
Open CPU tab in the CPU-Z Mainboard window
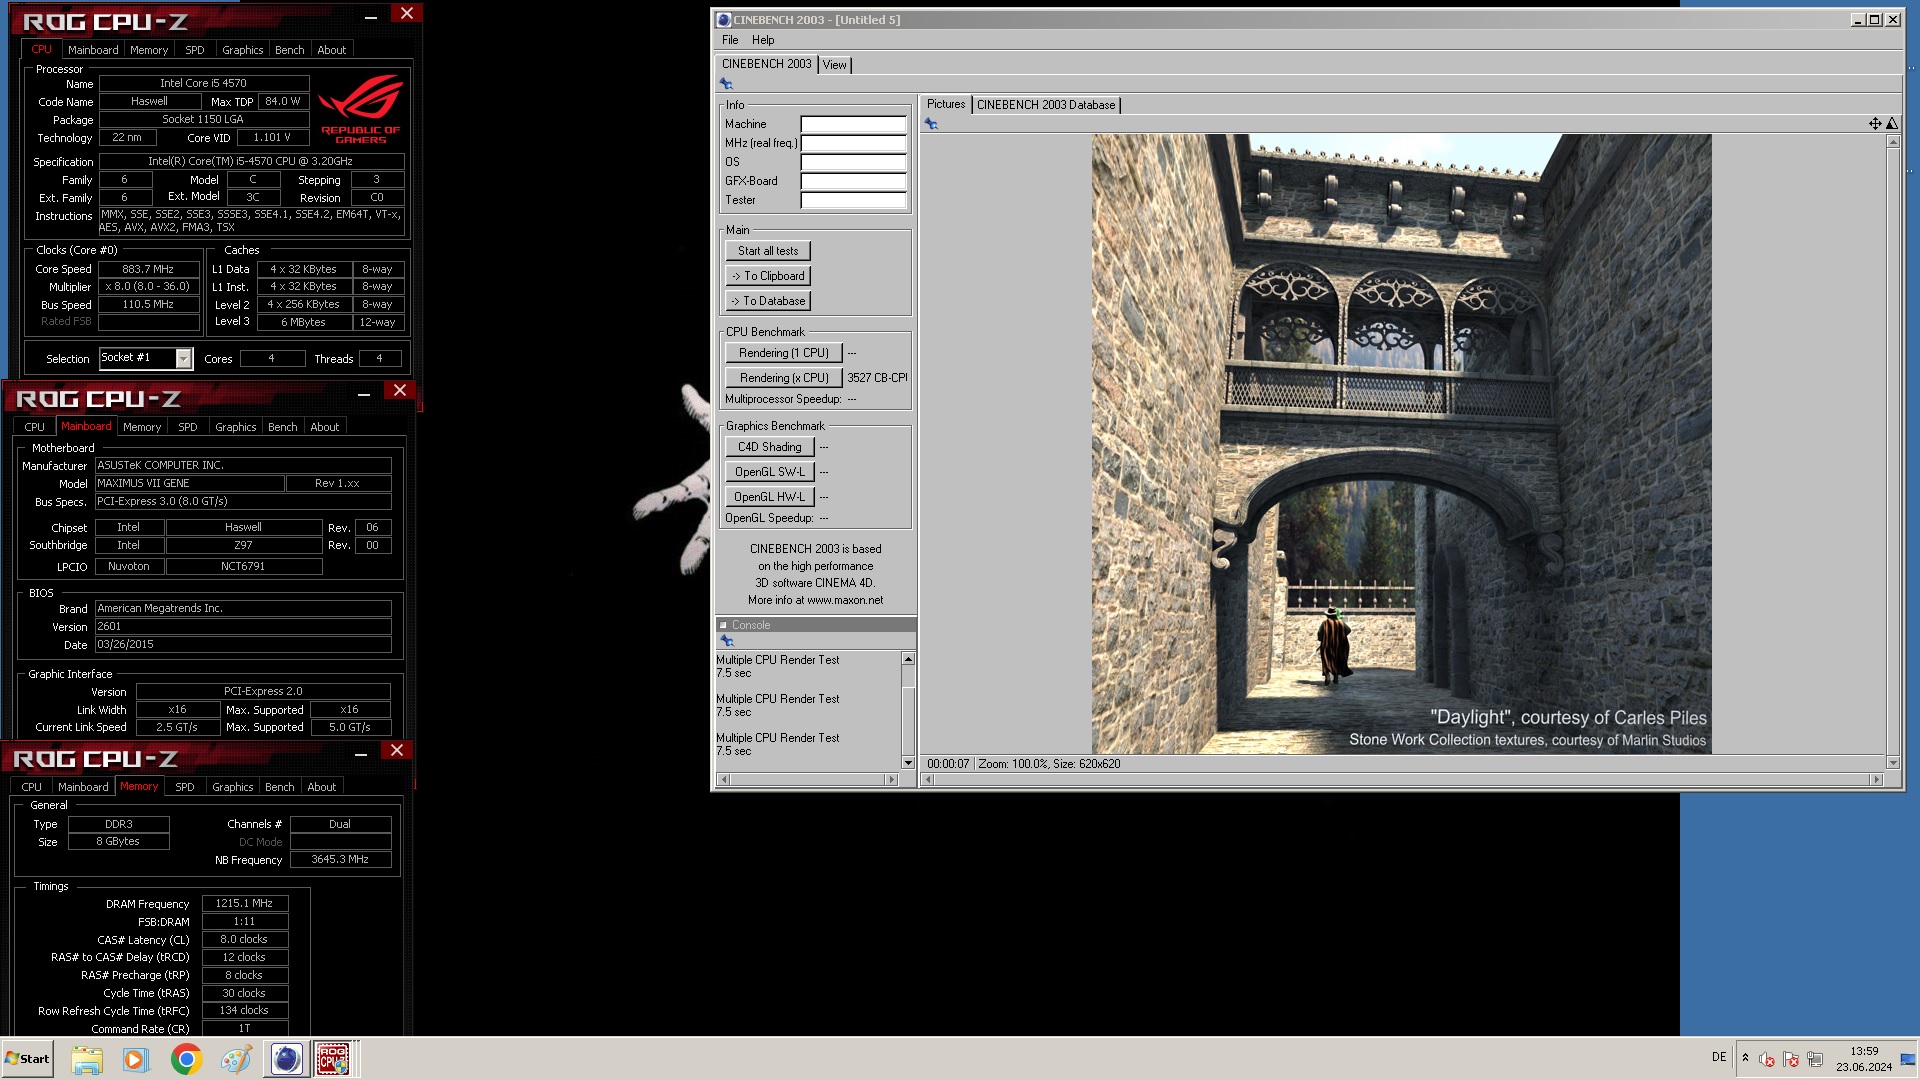35,427
